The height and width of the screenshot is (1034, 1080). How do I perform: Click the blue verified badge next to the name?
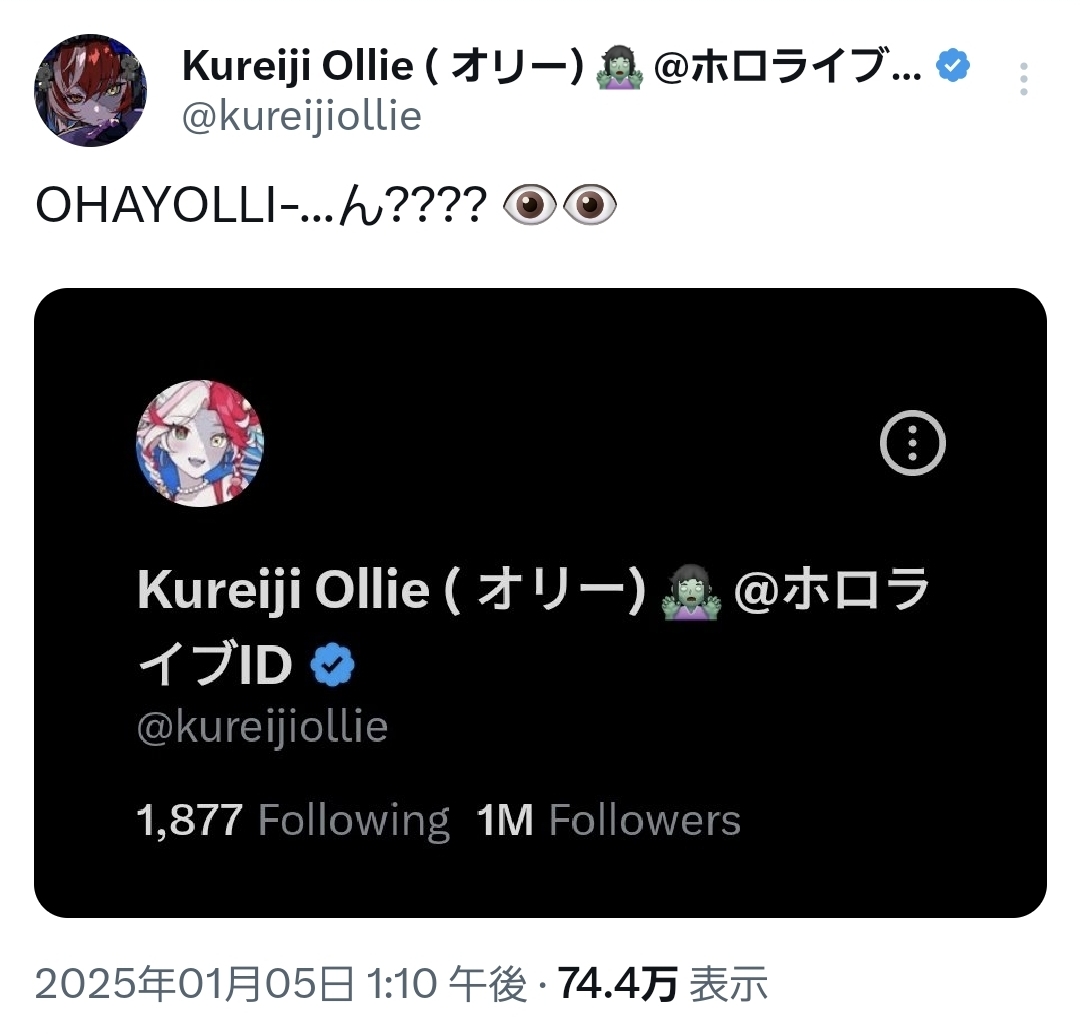(x=951, y=65)
